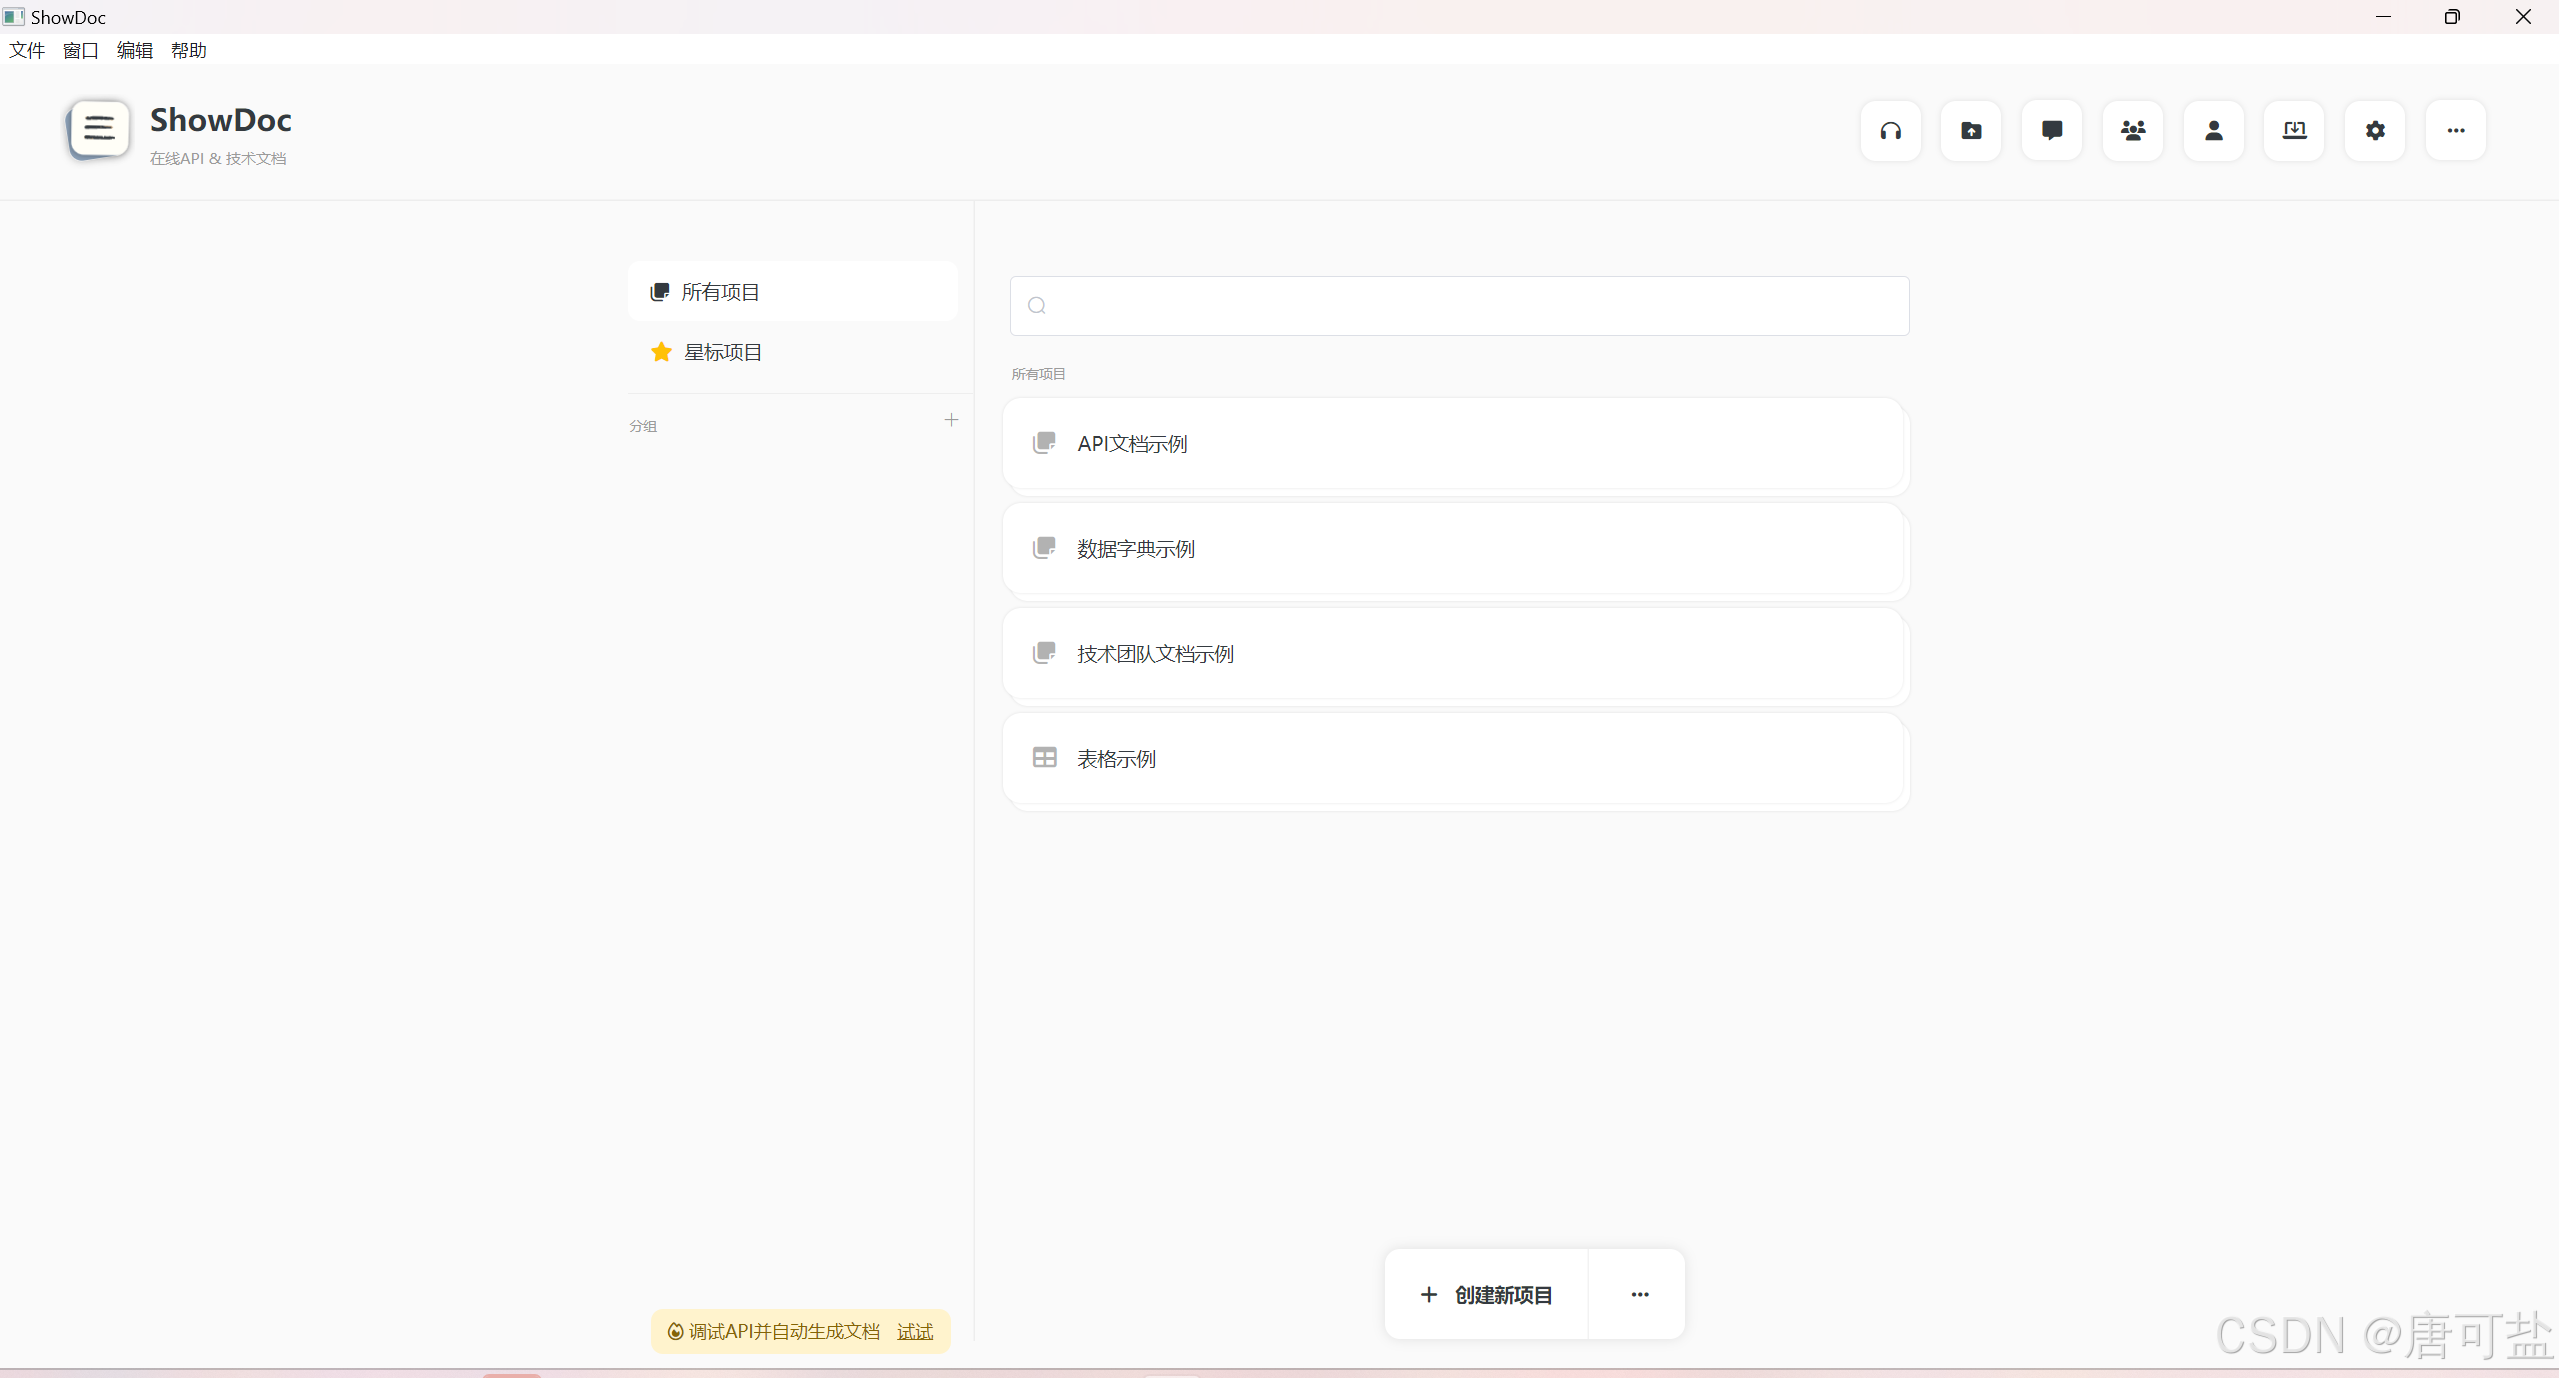Open settings gear icon
2559x1378 pixels.
point(2375,131)
